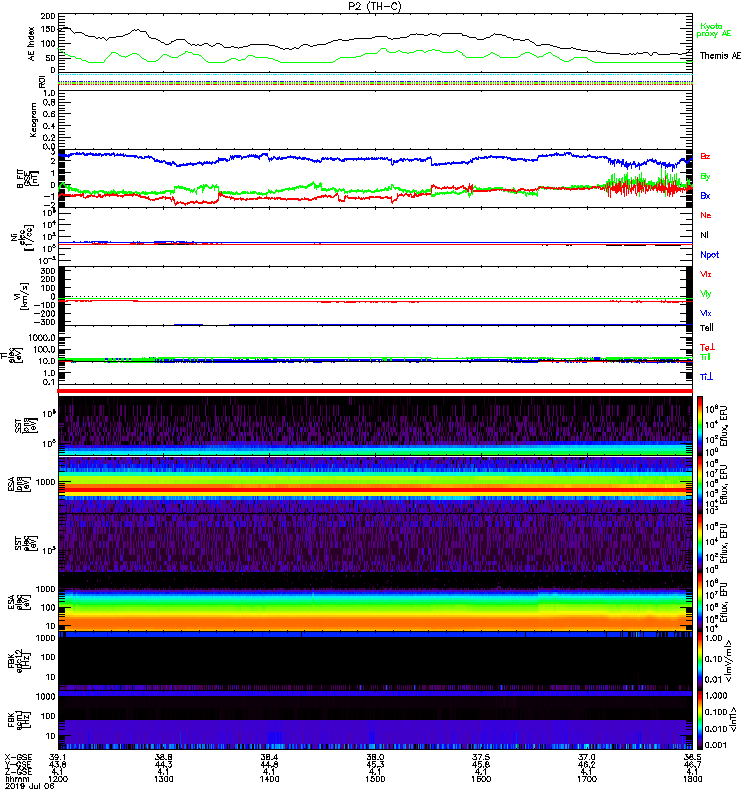Click the ESA ions Eflux color bar

click(x=700, y=484)
